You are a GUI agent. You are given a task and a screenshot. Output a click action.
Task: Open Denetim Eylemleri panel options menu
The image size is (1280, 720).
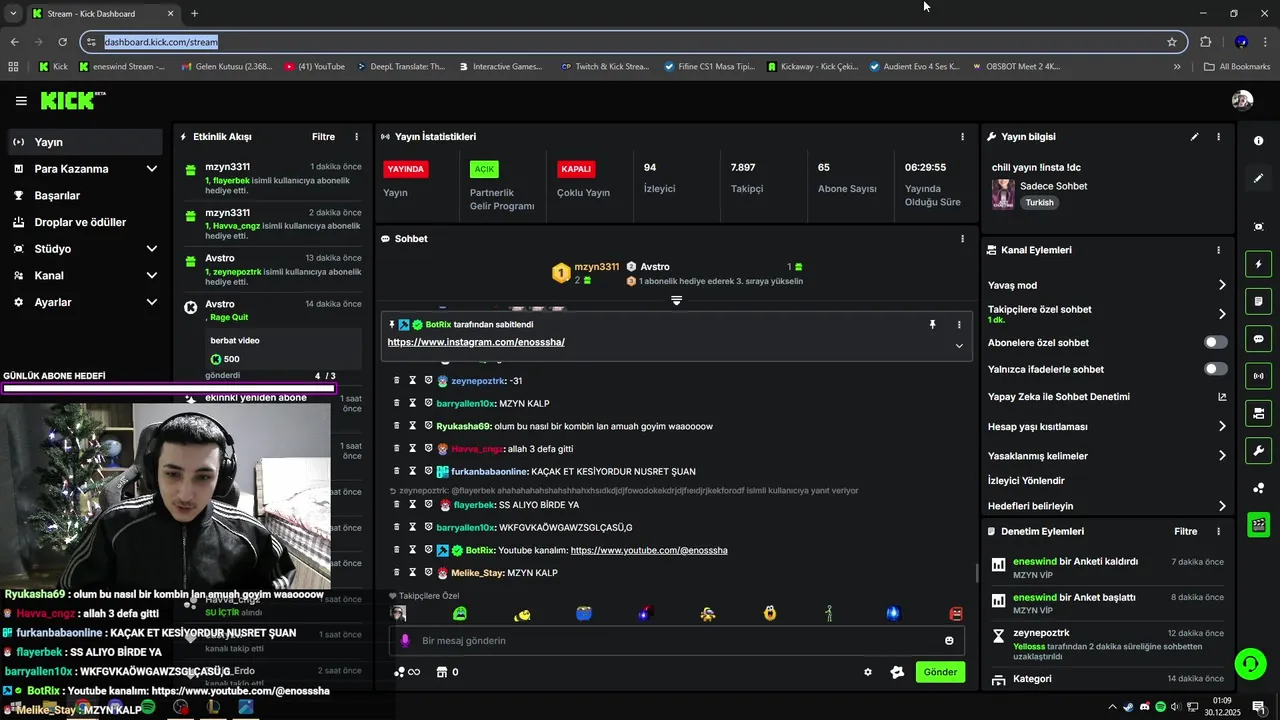click(1218, 532)
